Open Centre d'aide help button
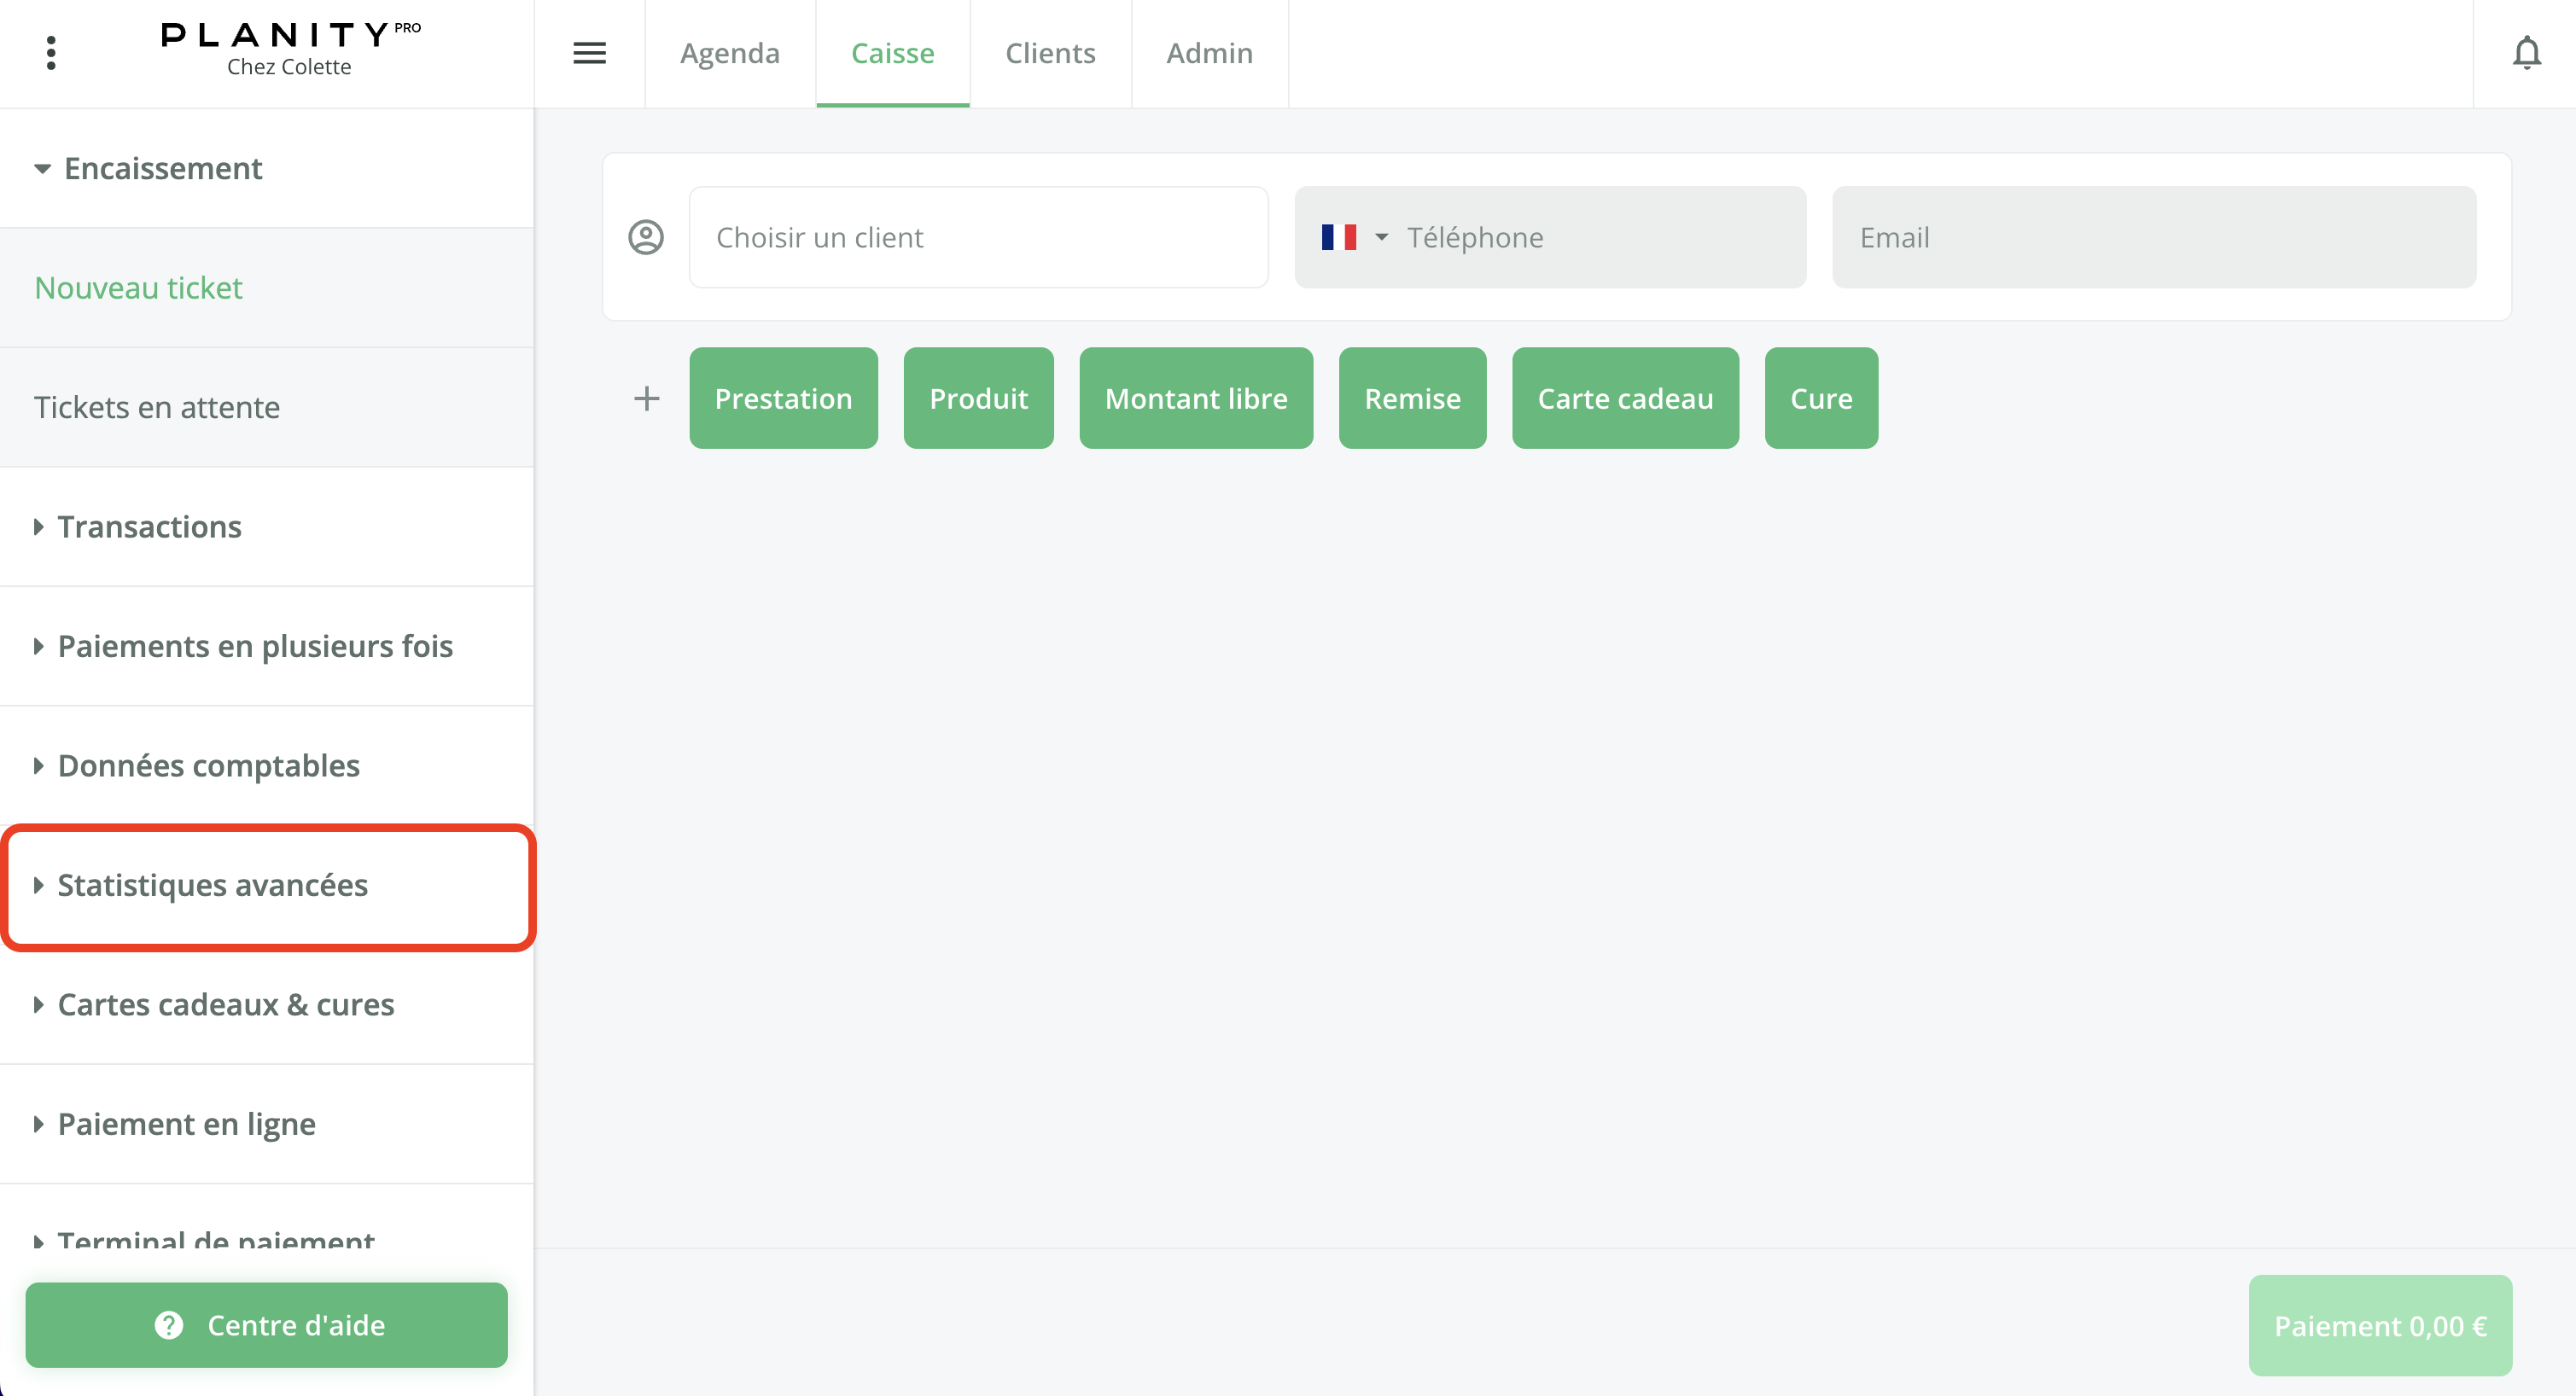Viewport: 2576px width, 1396px height. pos(266,1325)
